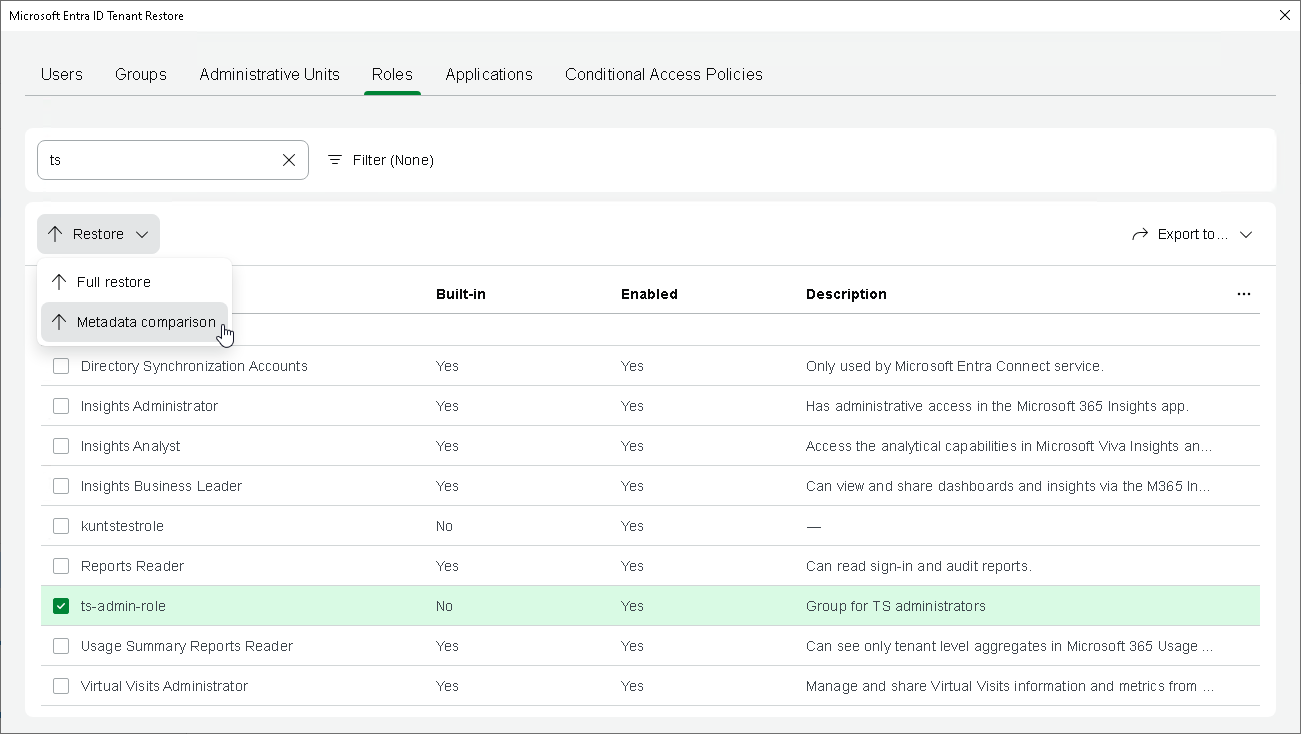Choose Metadata comparison from Restore menu
Viewport: 1301px width, 734px height.
point(146,322)
